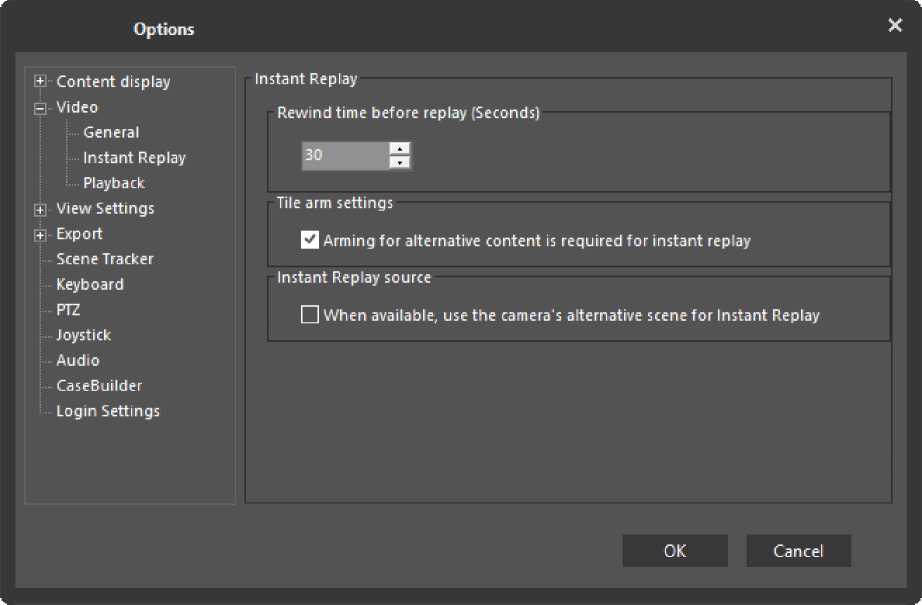Enable camera's alternative scene for Instant Replay
Screen dimensions: 922x605
pyautogui.click(x=310, y=315)
